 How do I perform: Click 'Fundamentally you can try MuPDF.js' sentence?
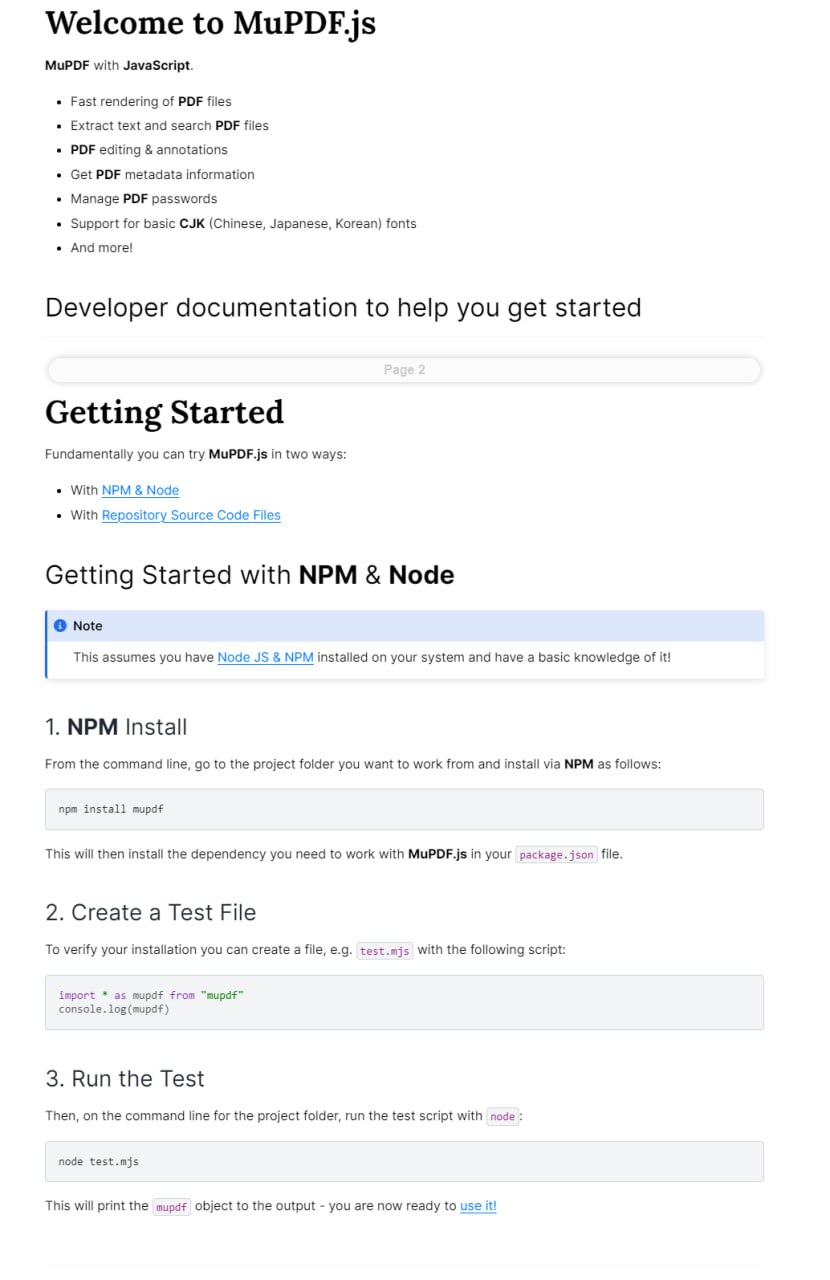pyautogui.click(x=196, y=454)
